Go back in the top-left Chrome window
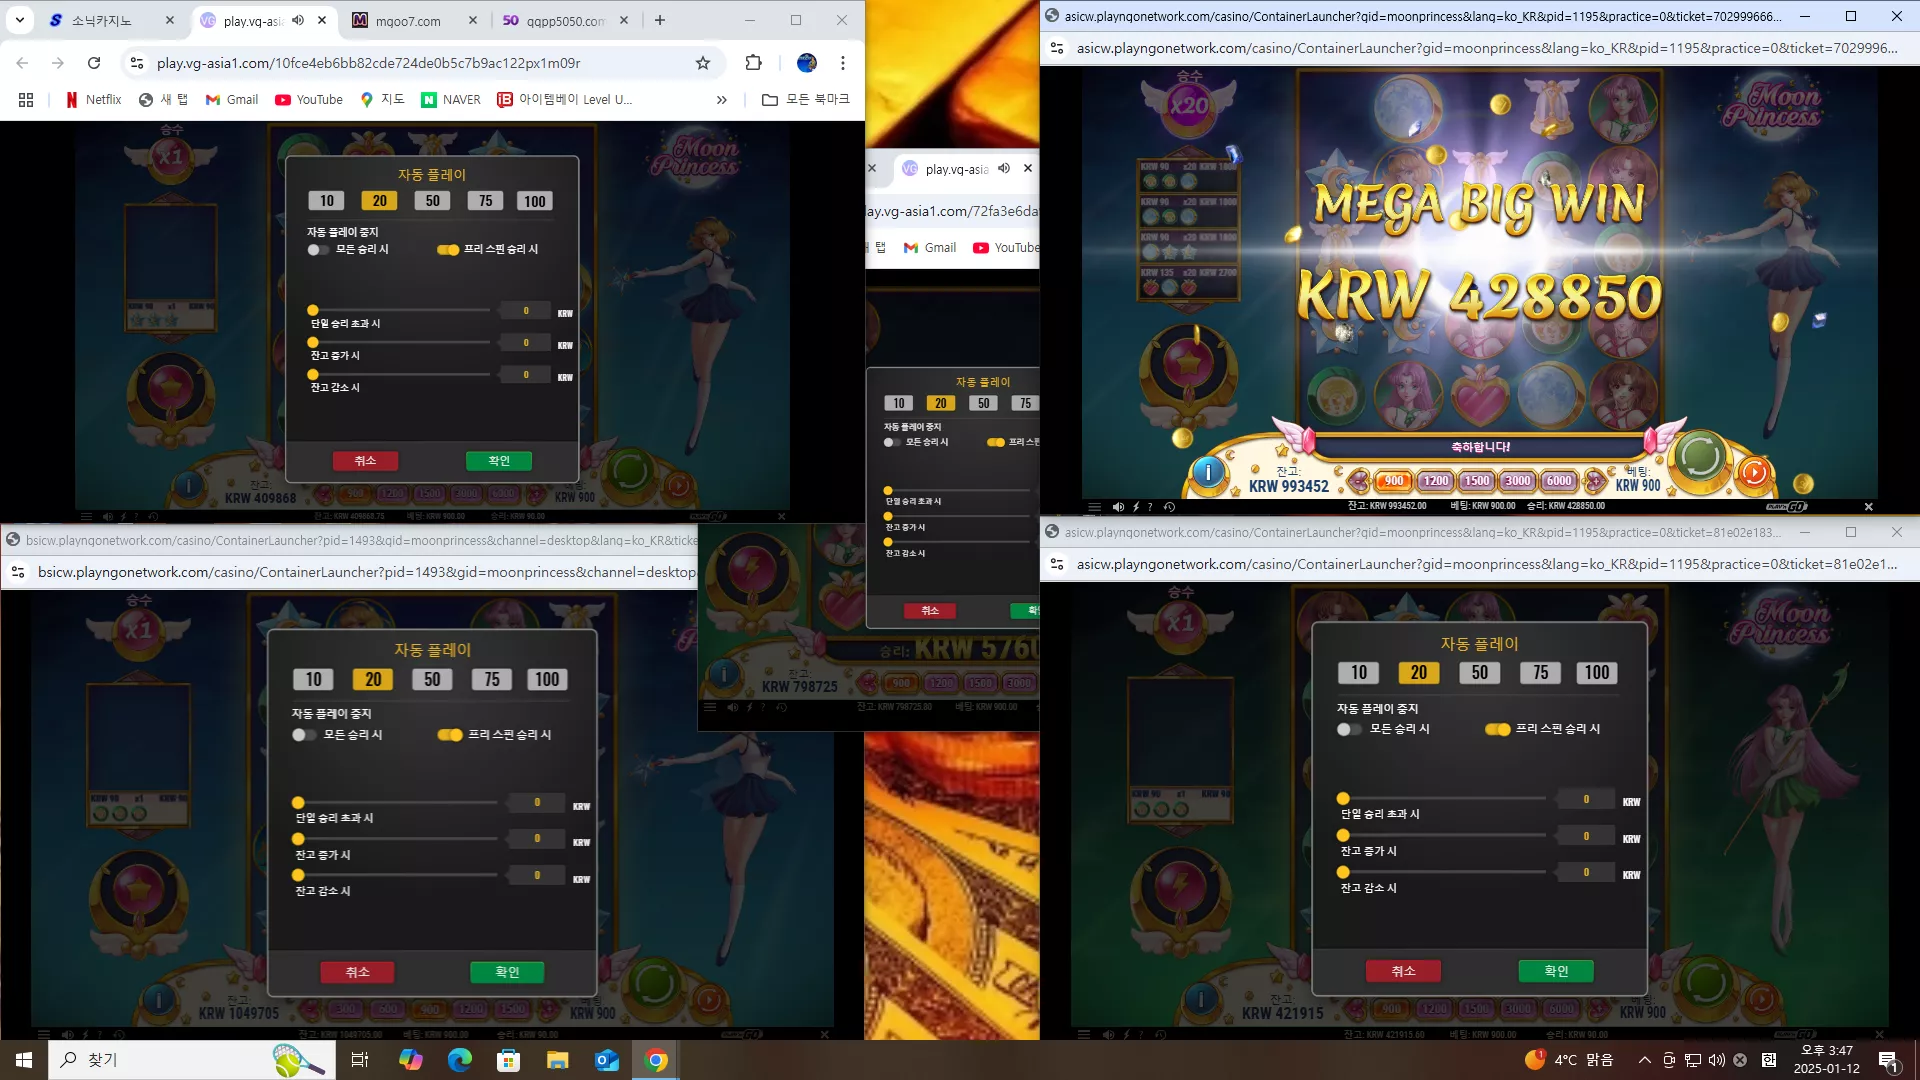Viewport: 1920px width, 1080px height. coord(22,63)
